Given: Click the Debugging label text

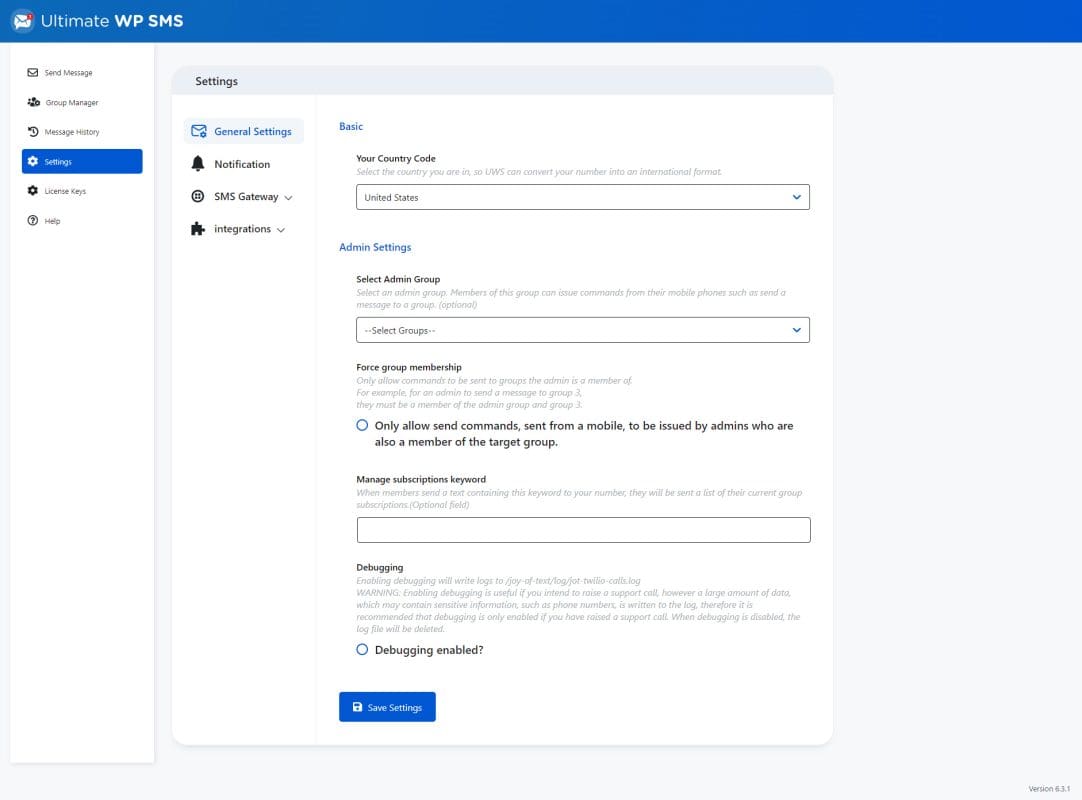Looking at the screenshot, I should 380,567.
